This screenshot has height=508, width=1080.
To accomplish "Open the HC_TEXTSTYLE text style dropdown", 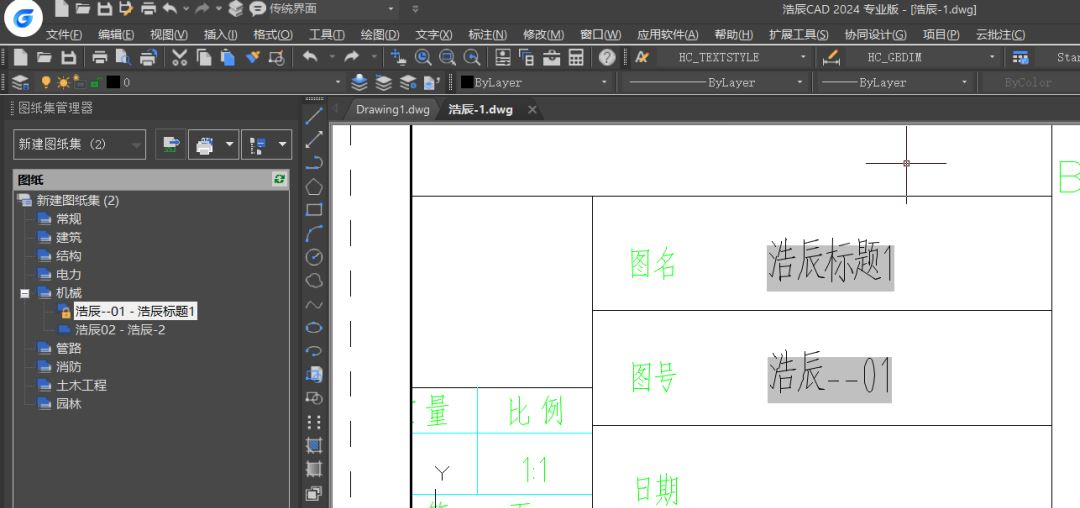I will [x=733, y=57].
